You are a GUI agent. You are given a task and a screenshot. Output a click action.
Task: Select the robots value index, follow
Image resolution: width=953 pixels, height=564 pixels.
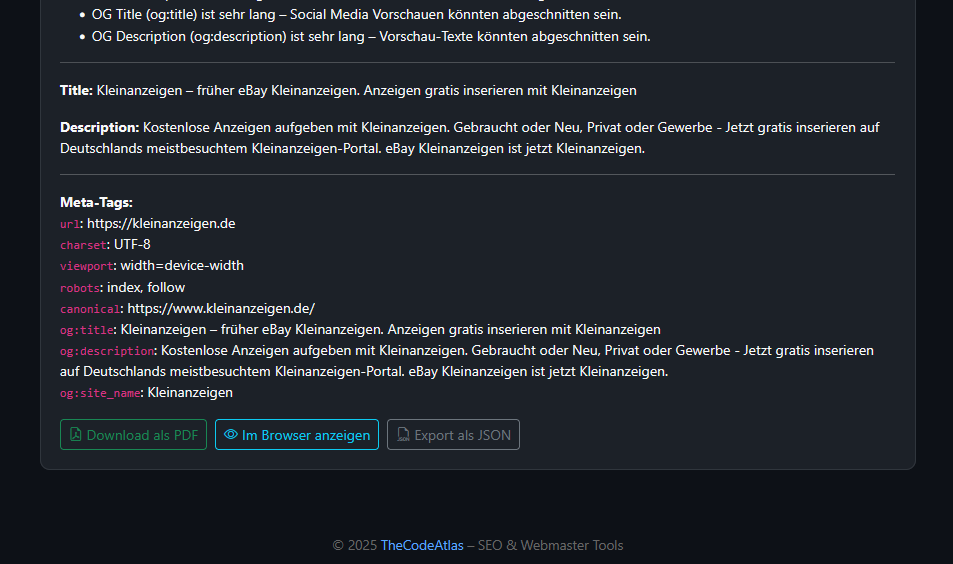tap(146, 287)
